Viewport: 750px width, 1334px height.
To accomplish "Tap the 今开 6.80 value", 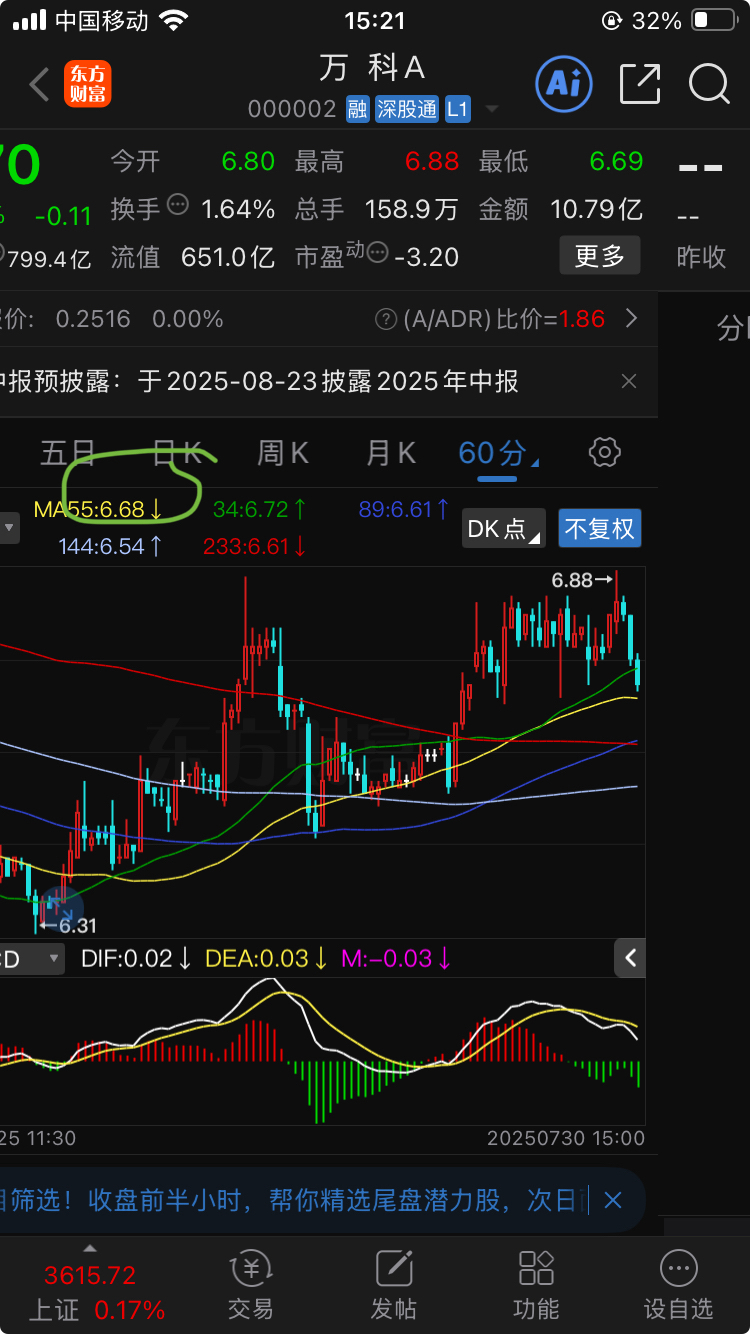I will (x=248, y=161).
